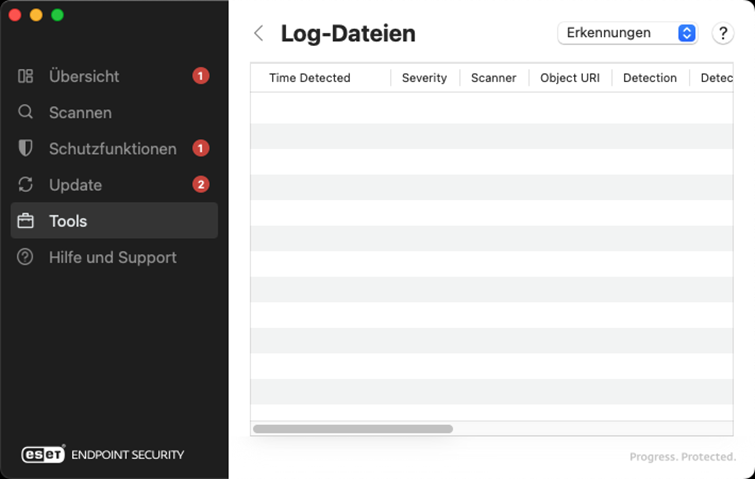
Task: Sort by the Severity column header
Action: (424, 78)
